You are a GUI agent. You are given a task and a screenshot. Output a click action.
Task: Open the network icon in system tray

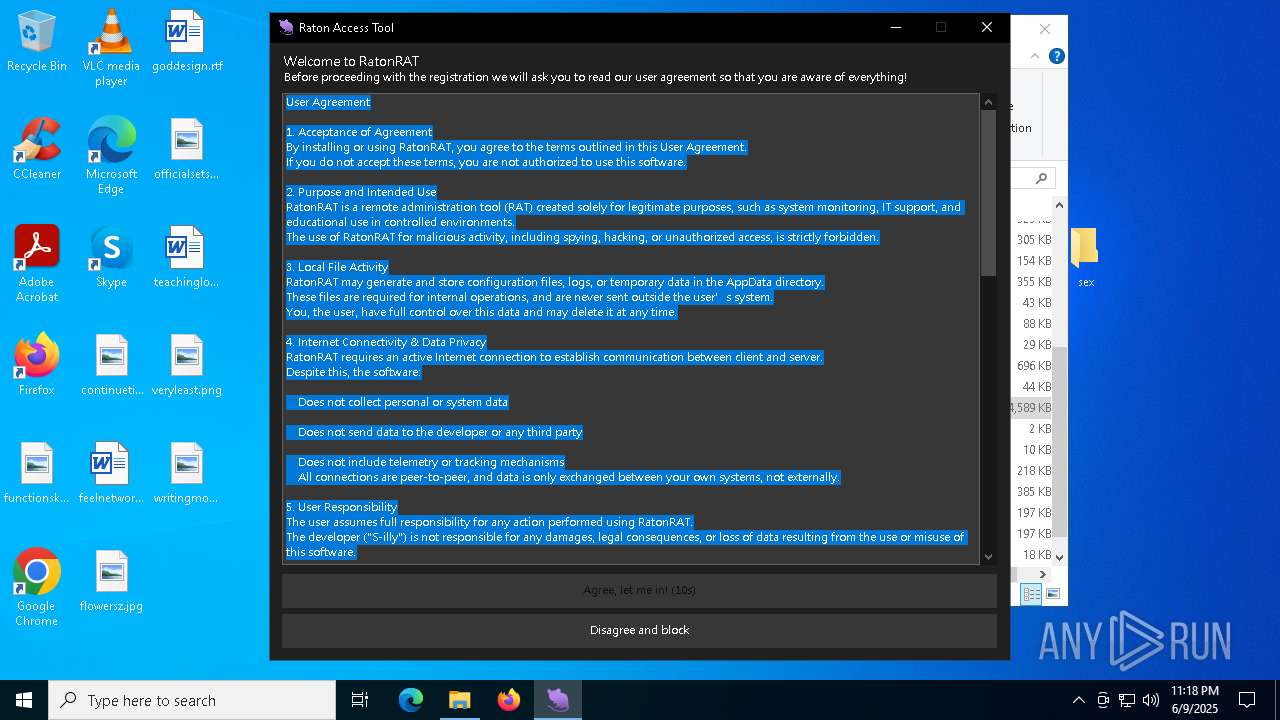point(1127,700)
